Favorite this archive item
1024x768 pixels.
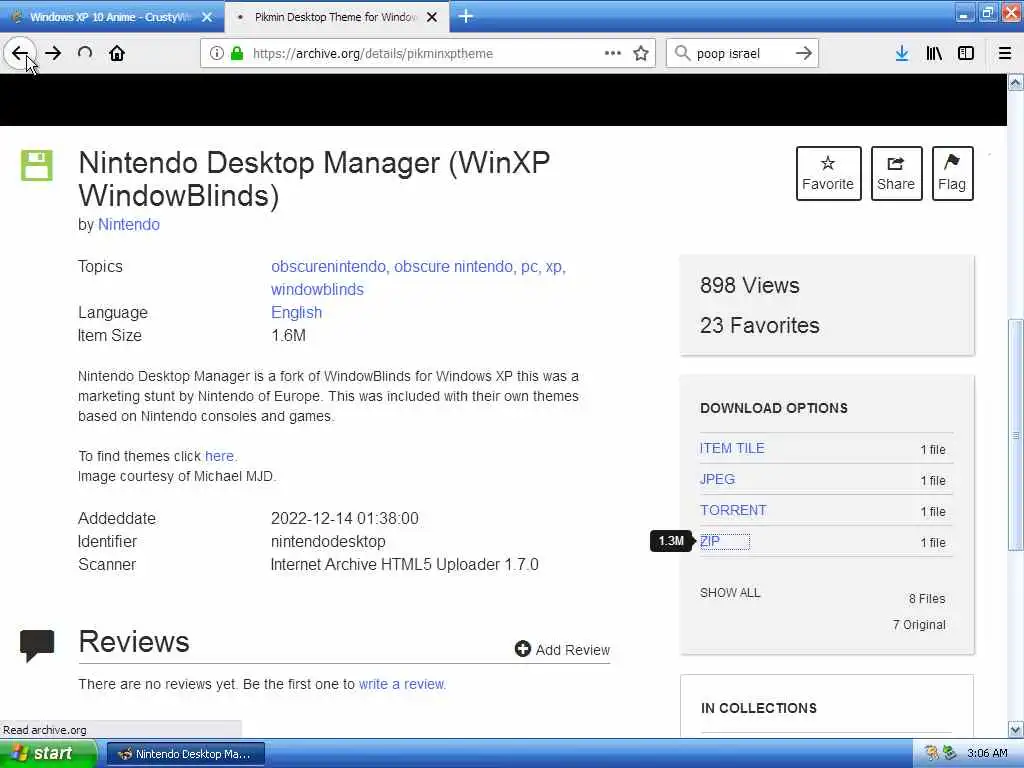click(x=828, y=174)
